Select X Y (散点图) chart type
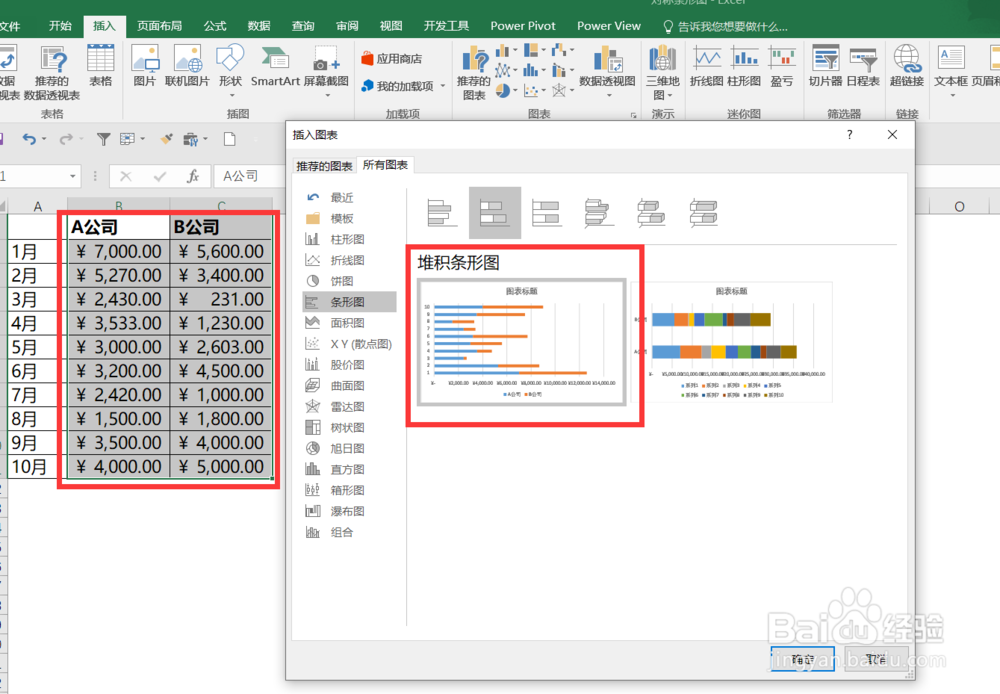1000x694 pixels. 349,344
